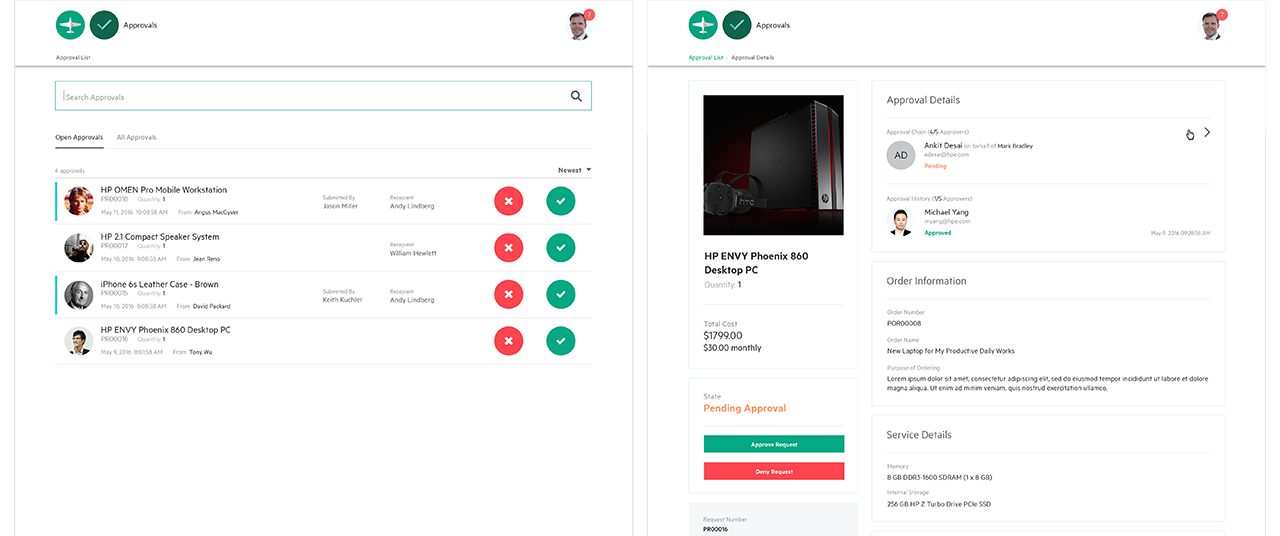Click the Approval Details section heading
This screenshot has width=1280, height=536.
coord(923,100)
